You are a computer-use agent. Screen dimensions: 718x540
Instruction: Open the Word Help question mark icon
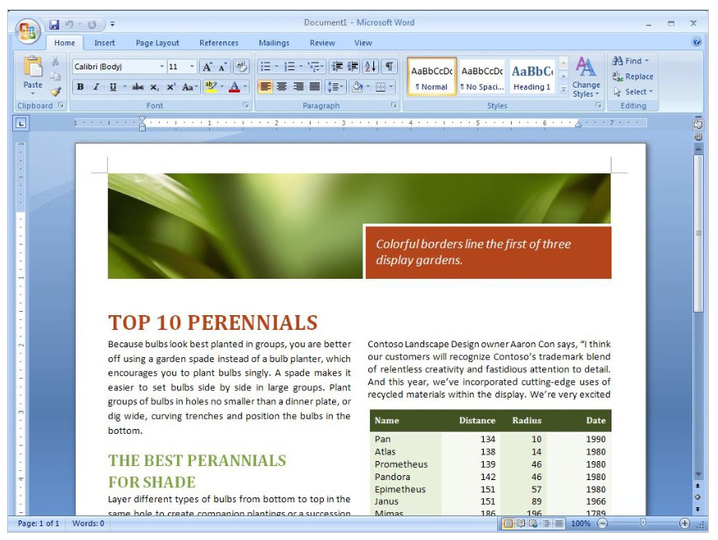[696, 43]
